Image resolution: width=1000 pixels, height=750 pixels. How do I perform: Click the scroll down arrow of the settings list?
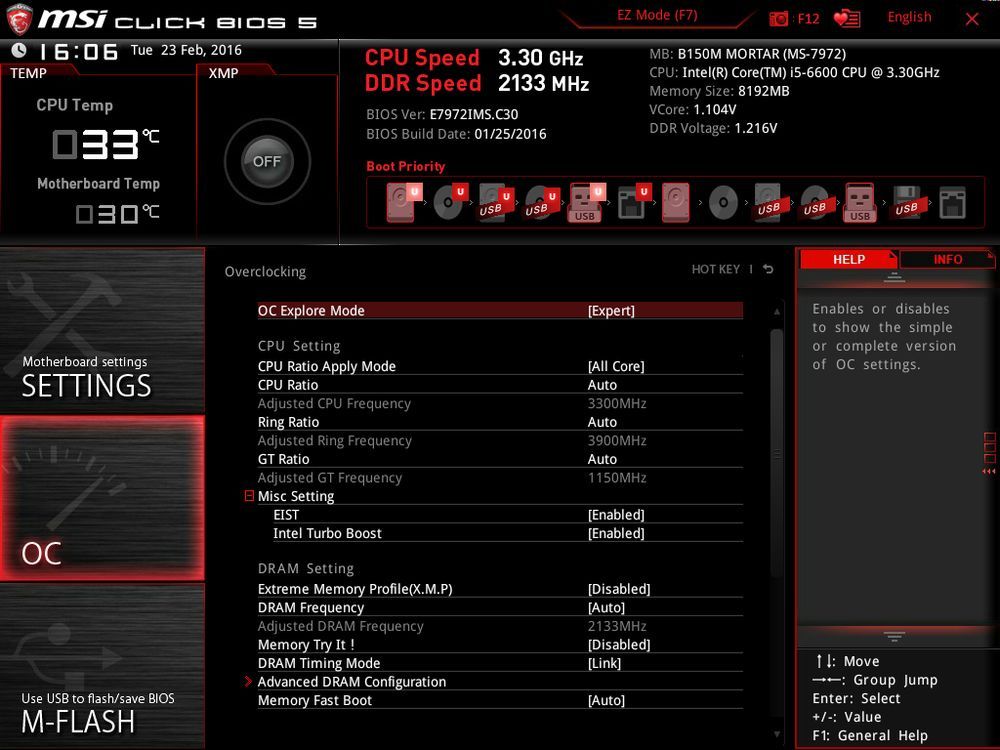777,734
